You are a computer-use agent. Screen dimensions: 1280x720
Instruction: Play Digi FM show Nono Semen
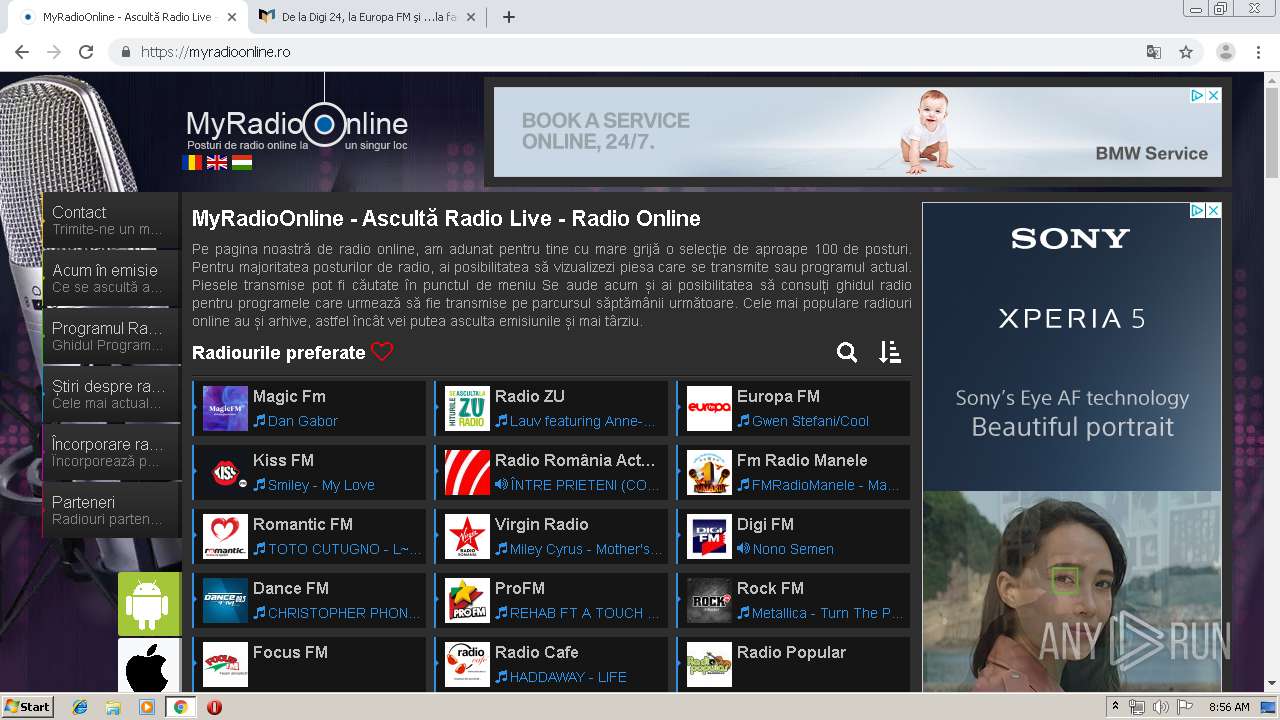pos(785,549)
